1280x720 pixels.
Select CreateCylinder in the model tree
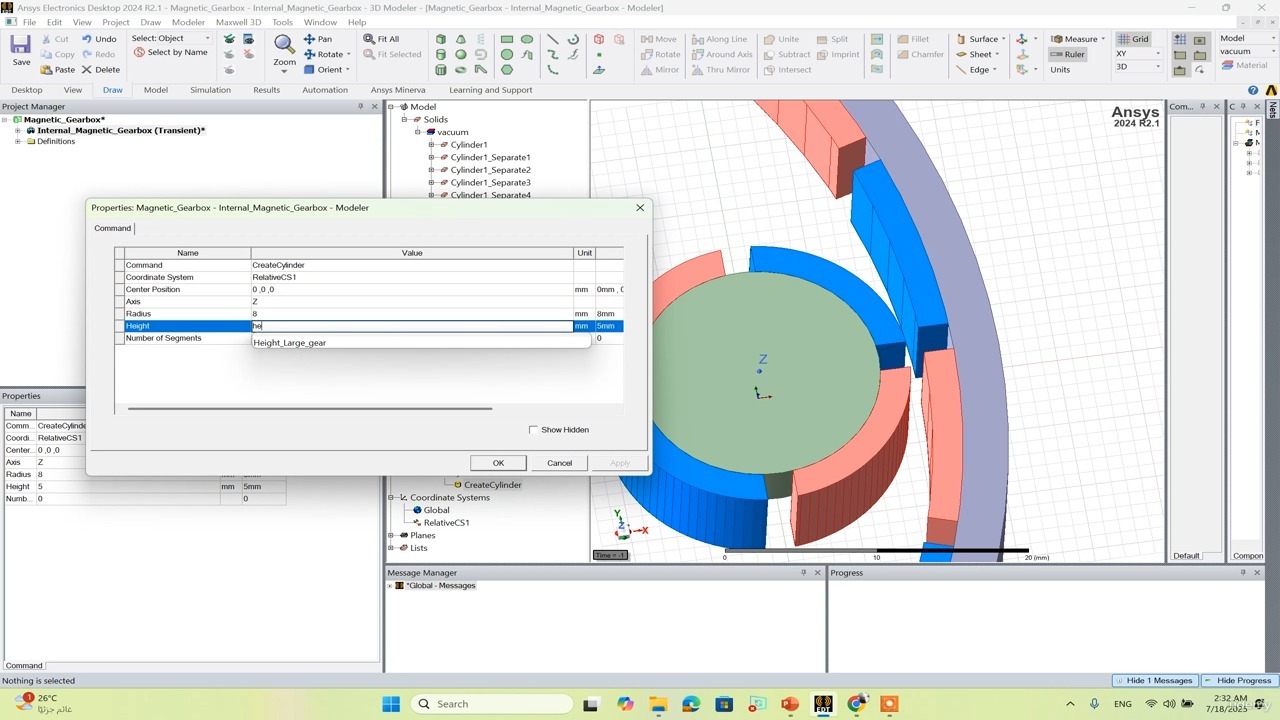point(492,485)
